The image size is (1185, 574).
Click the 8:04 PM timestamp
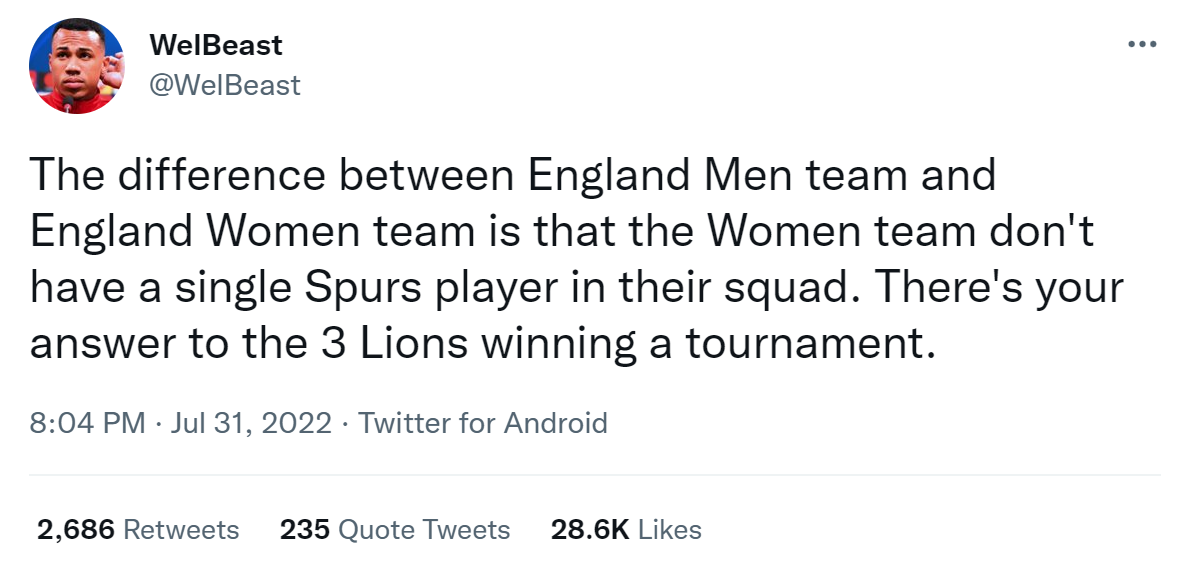(x=88, y=423)
